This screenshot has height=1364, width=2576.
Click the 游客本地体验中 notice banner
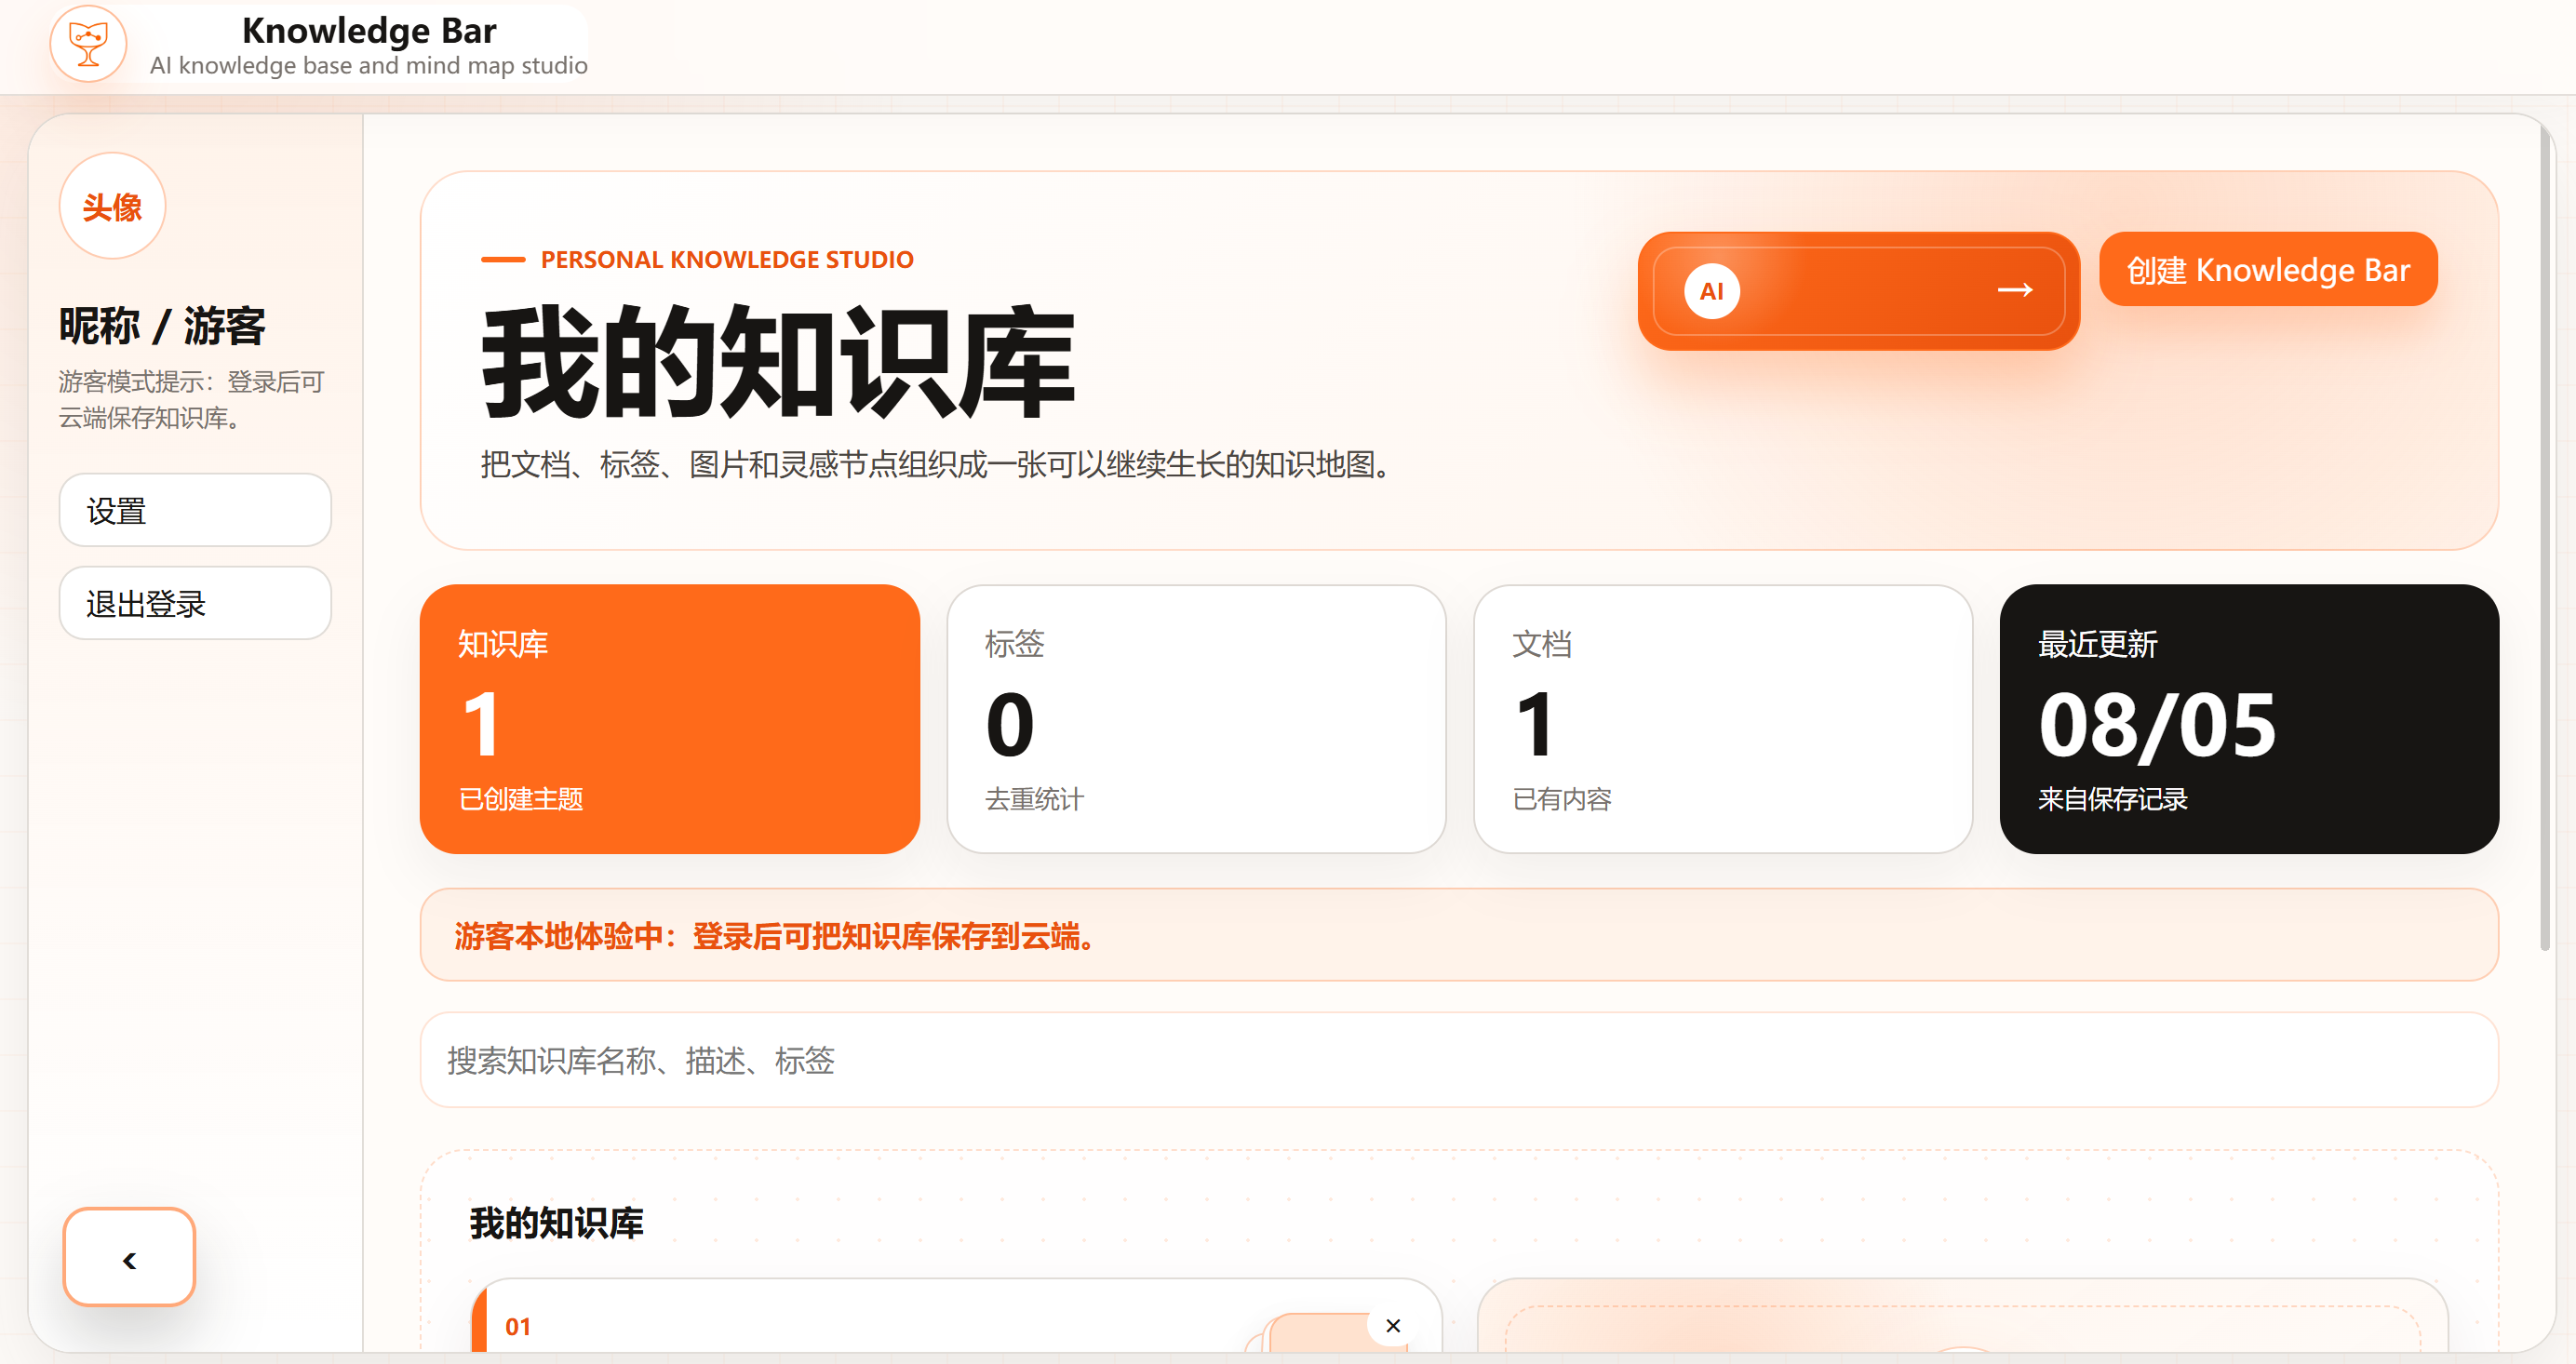1459,936
